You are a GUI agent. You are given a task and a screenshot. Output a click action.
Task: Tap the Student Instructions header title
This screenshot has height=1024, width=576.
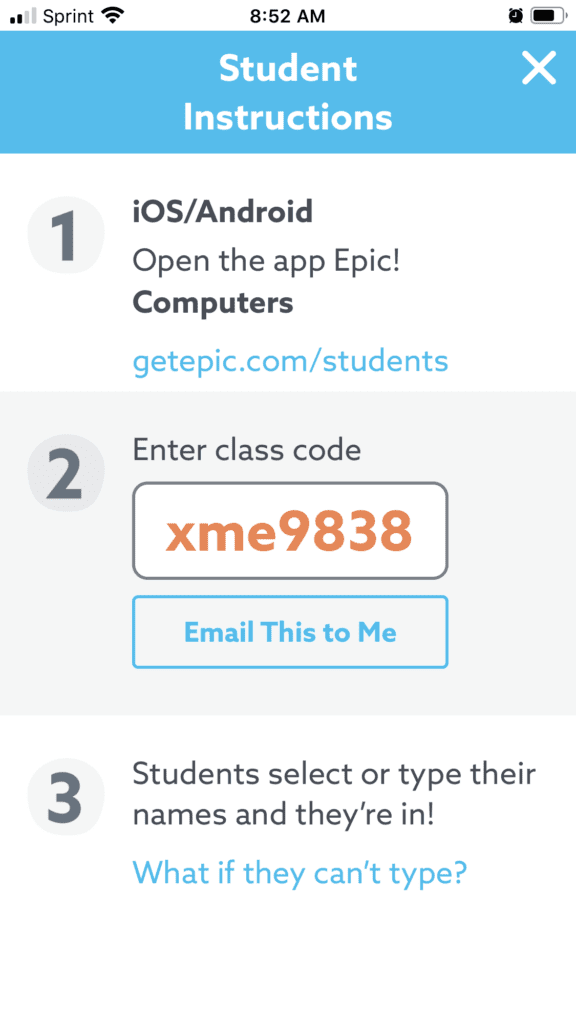(287, 93)
